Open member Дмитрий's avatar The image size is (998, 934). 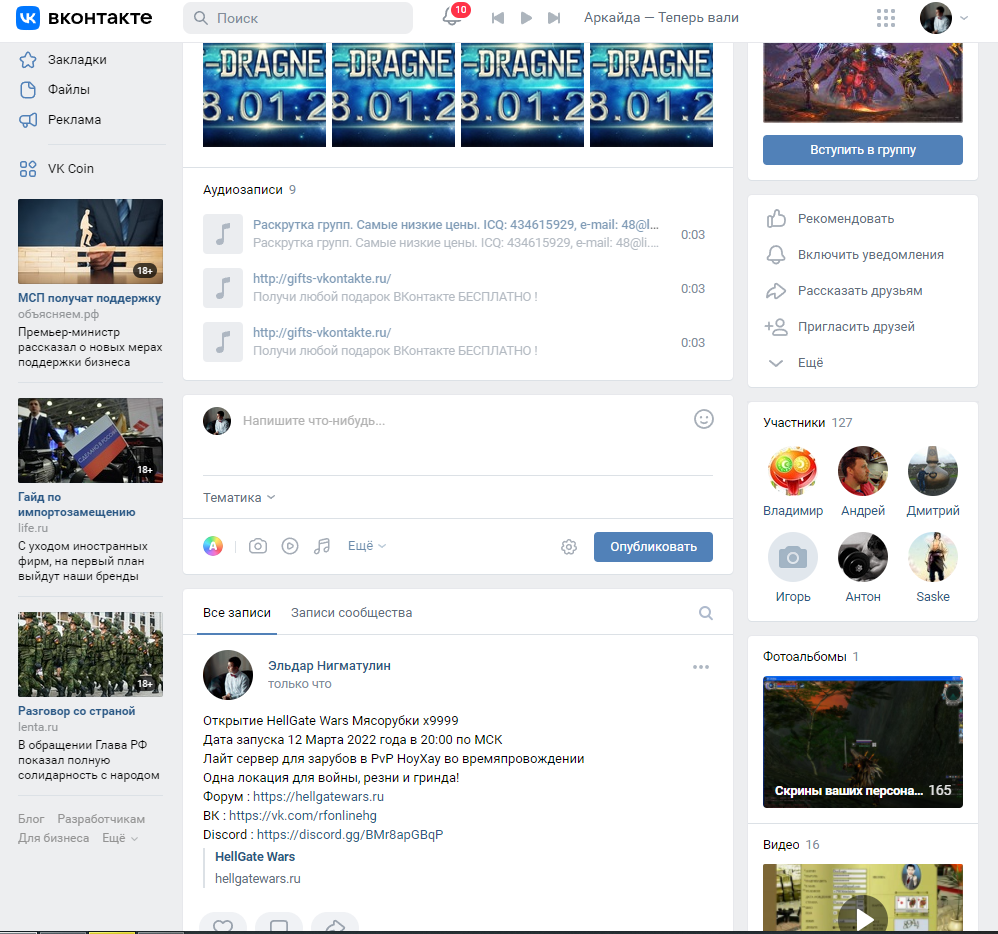932,471
